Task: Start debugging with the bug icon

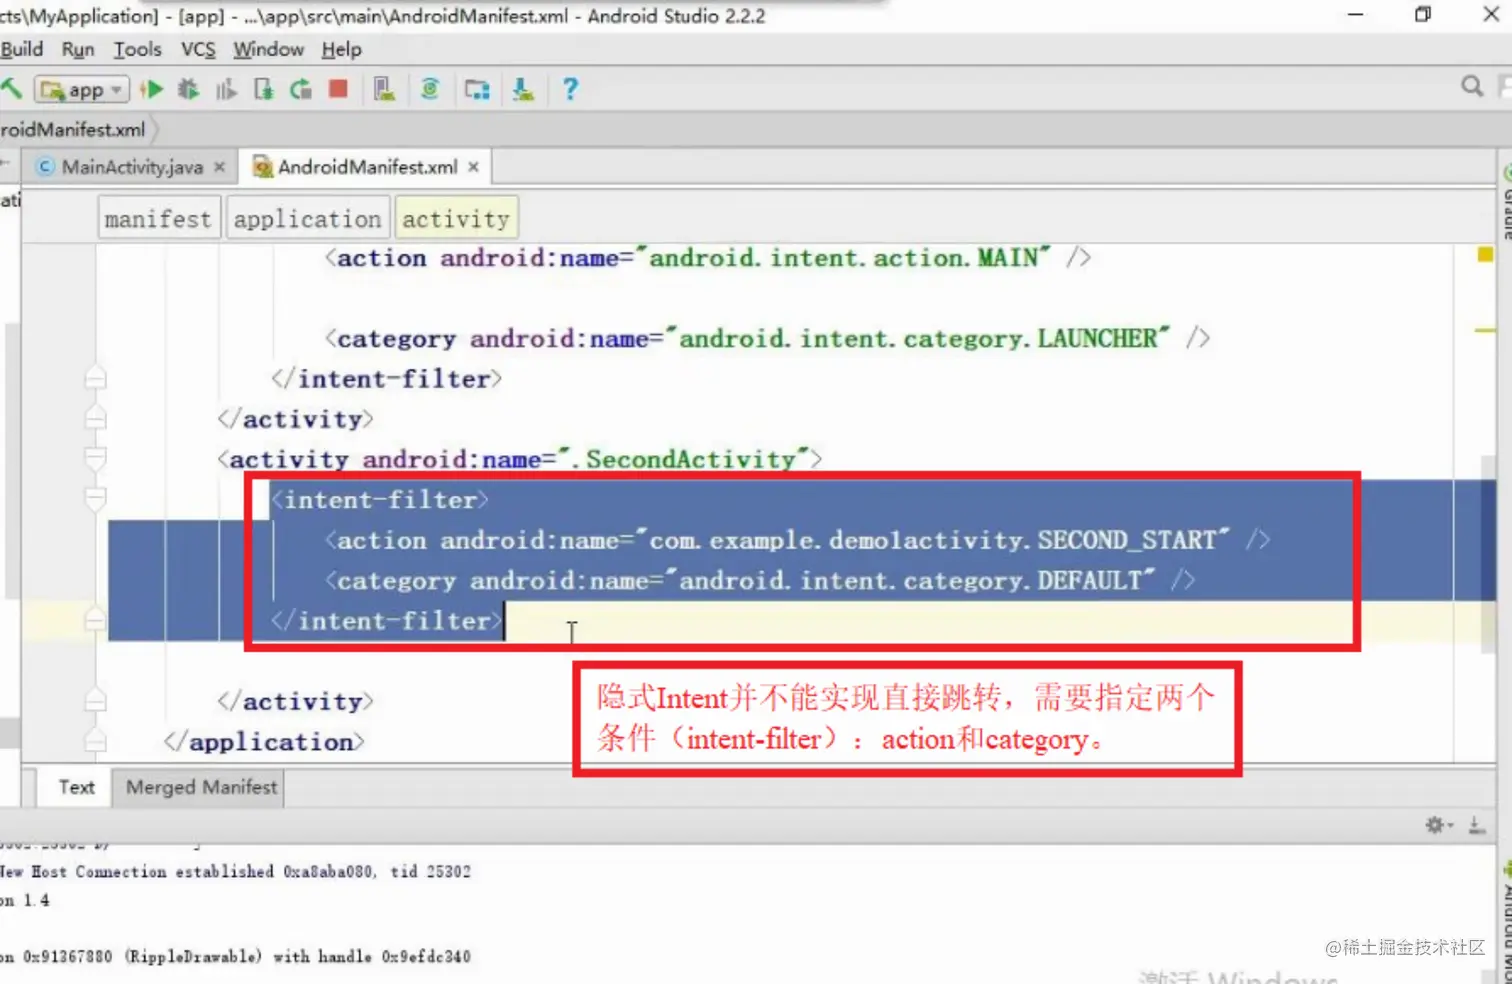Action: point(188,89)
